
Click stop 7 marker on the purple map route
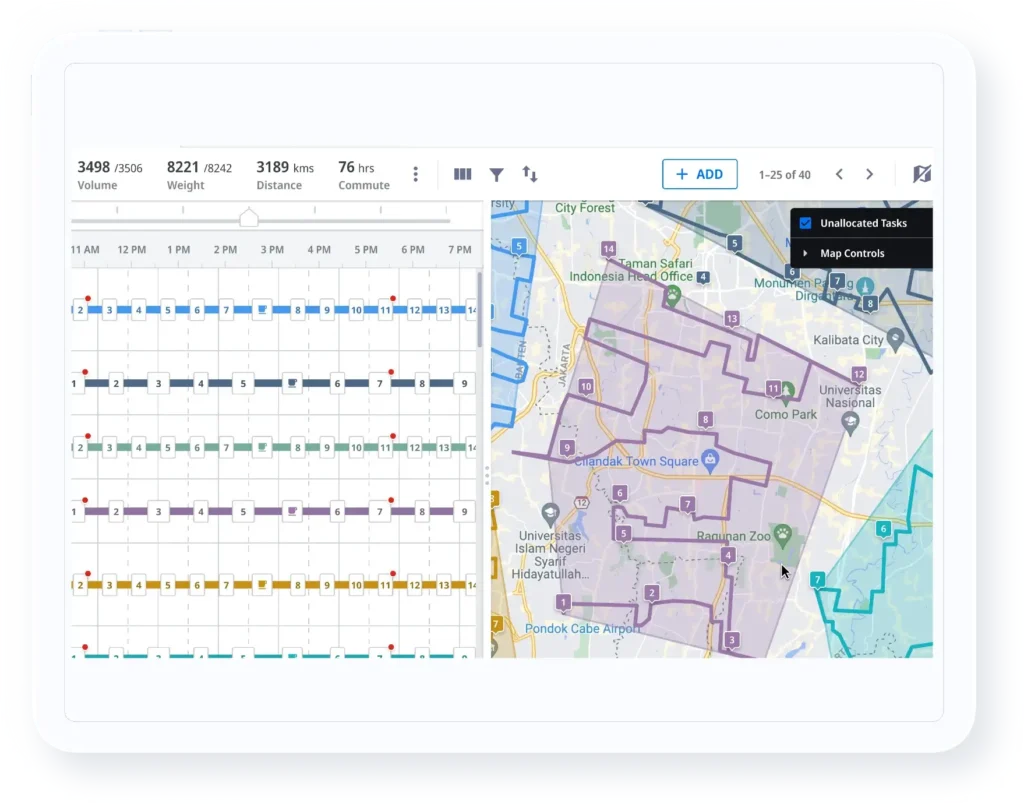[687, 505]
